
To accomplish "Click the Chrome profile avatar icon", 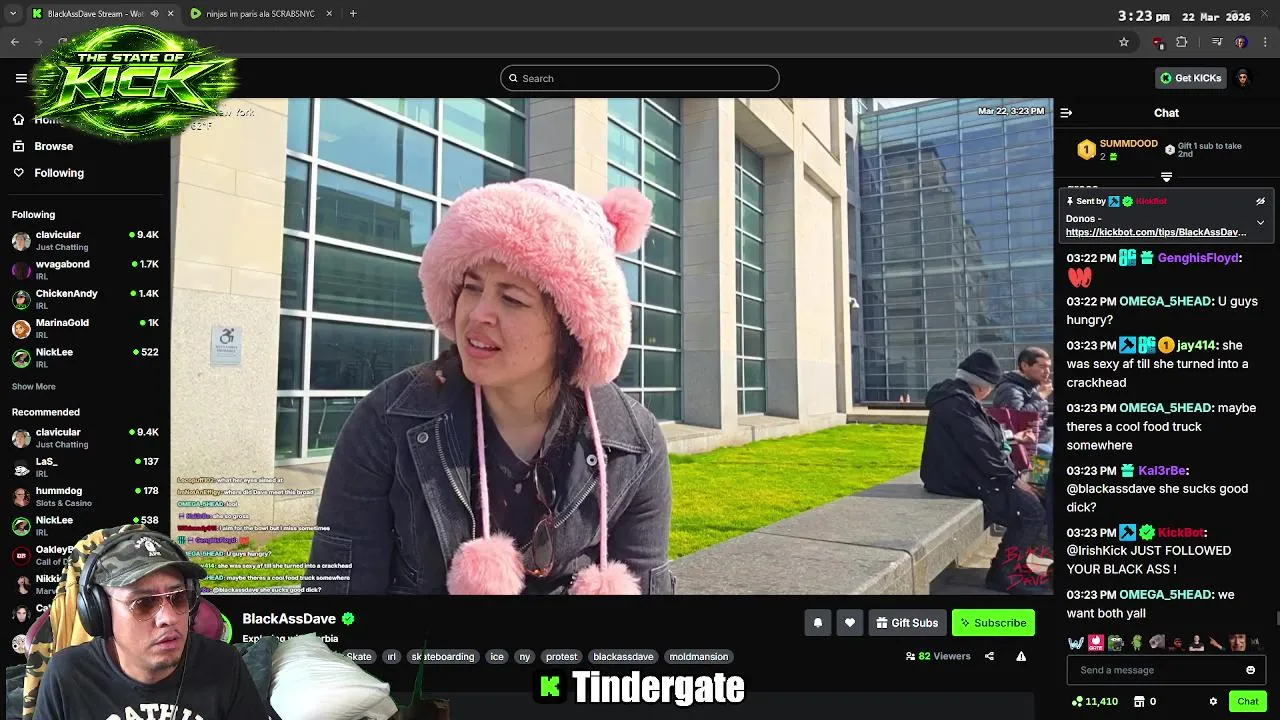I will pos(1241,42).
